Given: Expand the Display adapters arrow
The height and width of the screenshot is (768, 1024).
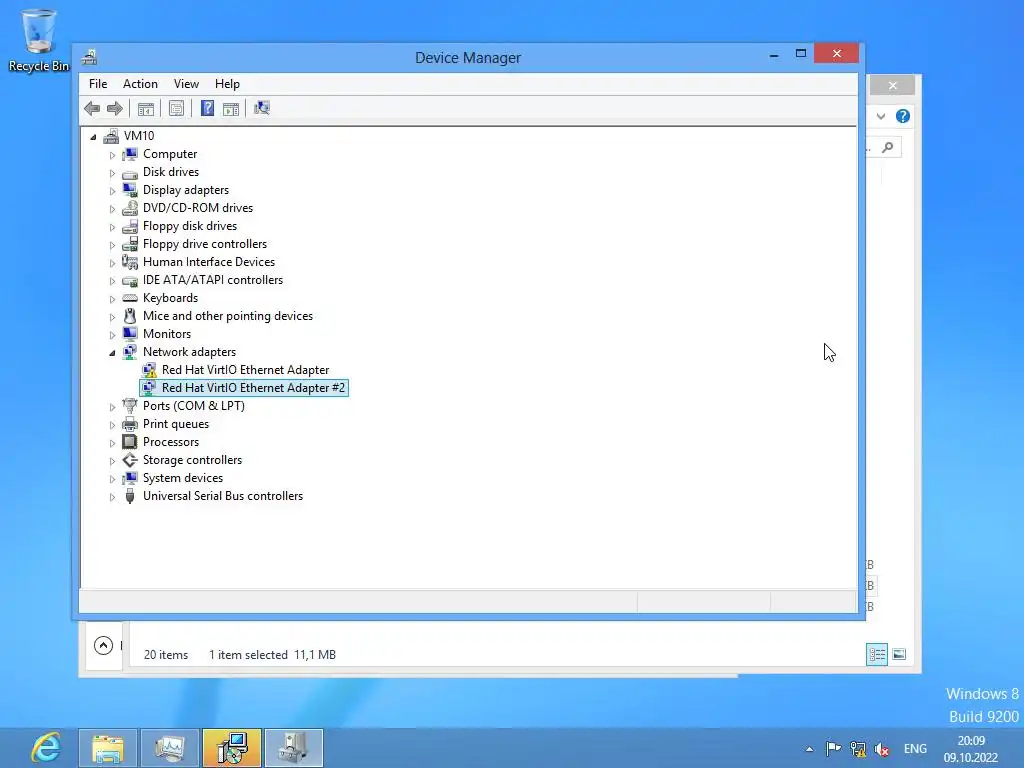Looking at the screenshot, I should (112, 191).
